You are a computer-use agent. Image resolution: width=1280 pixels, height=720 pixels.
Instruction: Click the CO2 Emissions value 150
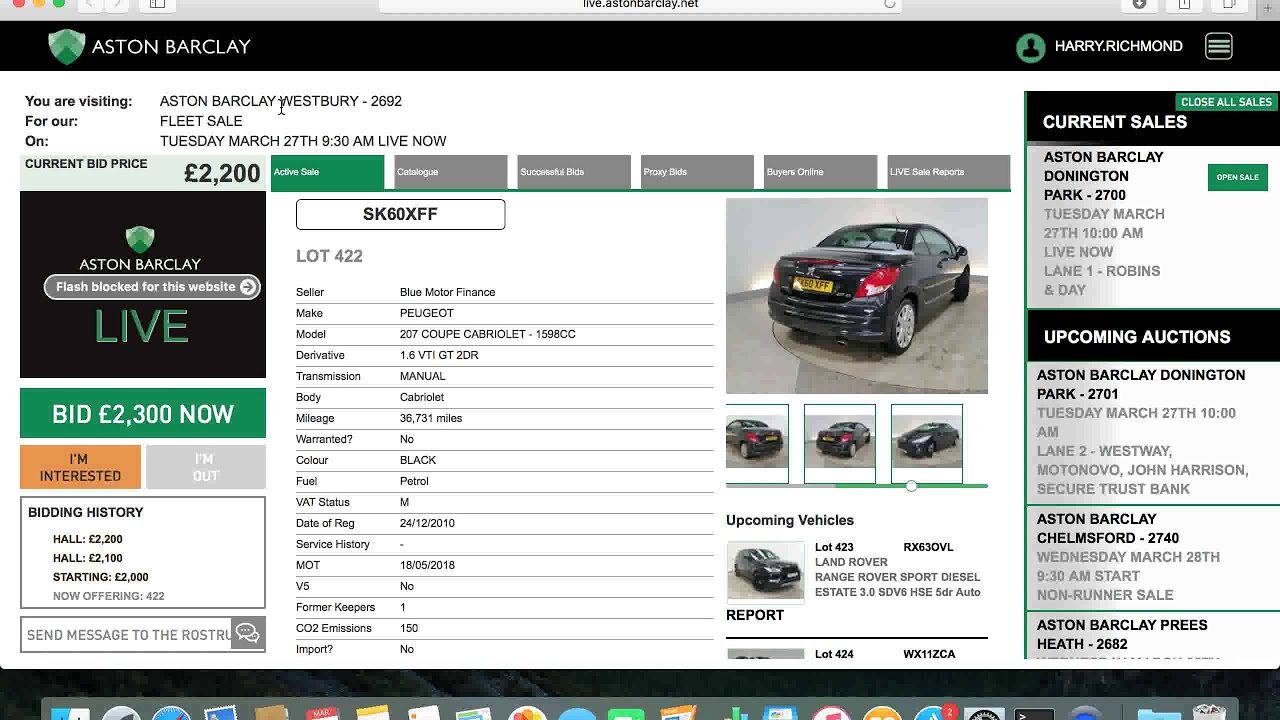(409, 628)
